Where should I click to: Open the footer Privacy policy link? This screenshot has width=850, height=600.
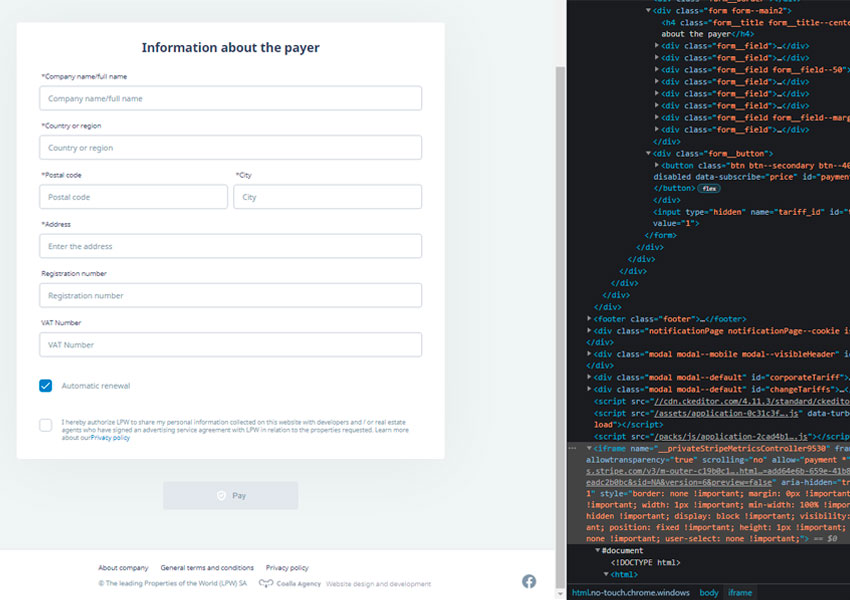(x=287, y=567)
